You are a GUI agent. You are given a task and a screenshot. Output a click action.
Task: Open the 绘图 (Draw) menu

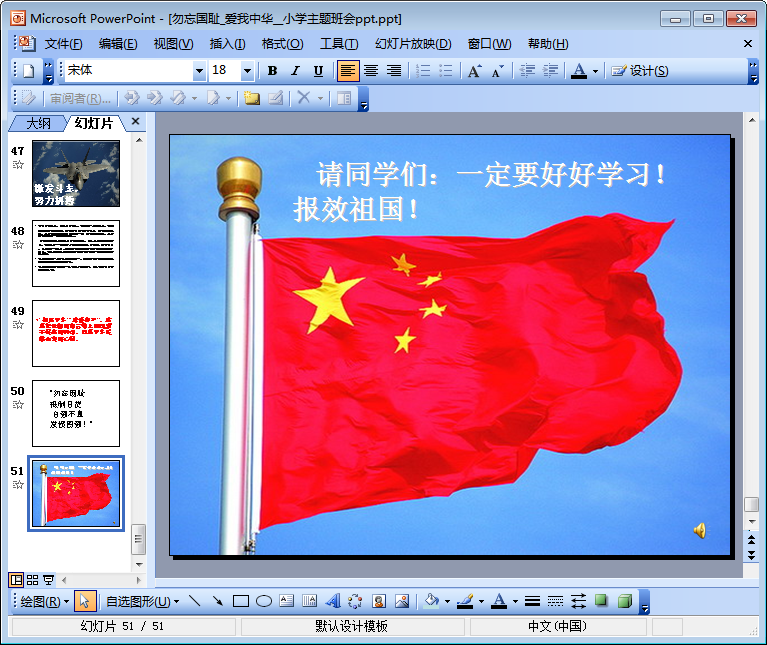pyautogui.click(x=45, y=601)
